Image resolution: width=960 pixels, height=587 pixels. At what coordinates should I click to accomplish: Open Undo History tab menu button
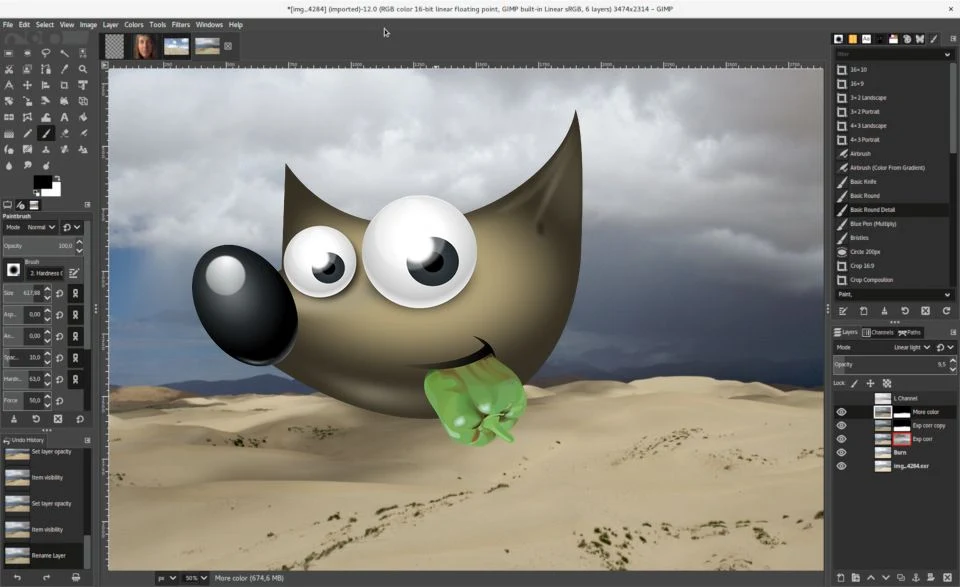[88, 440]
